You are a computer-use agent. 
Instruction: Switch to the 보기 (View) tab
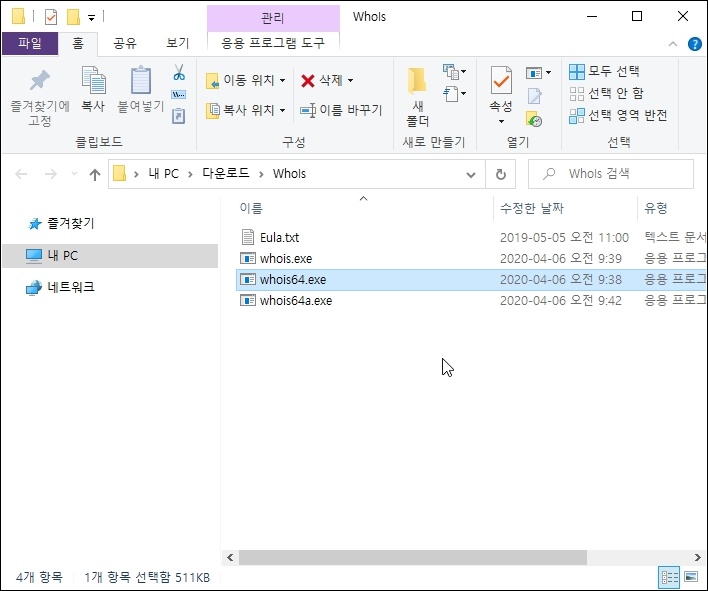[177, 43]
